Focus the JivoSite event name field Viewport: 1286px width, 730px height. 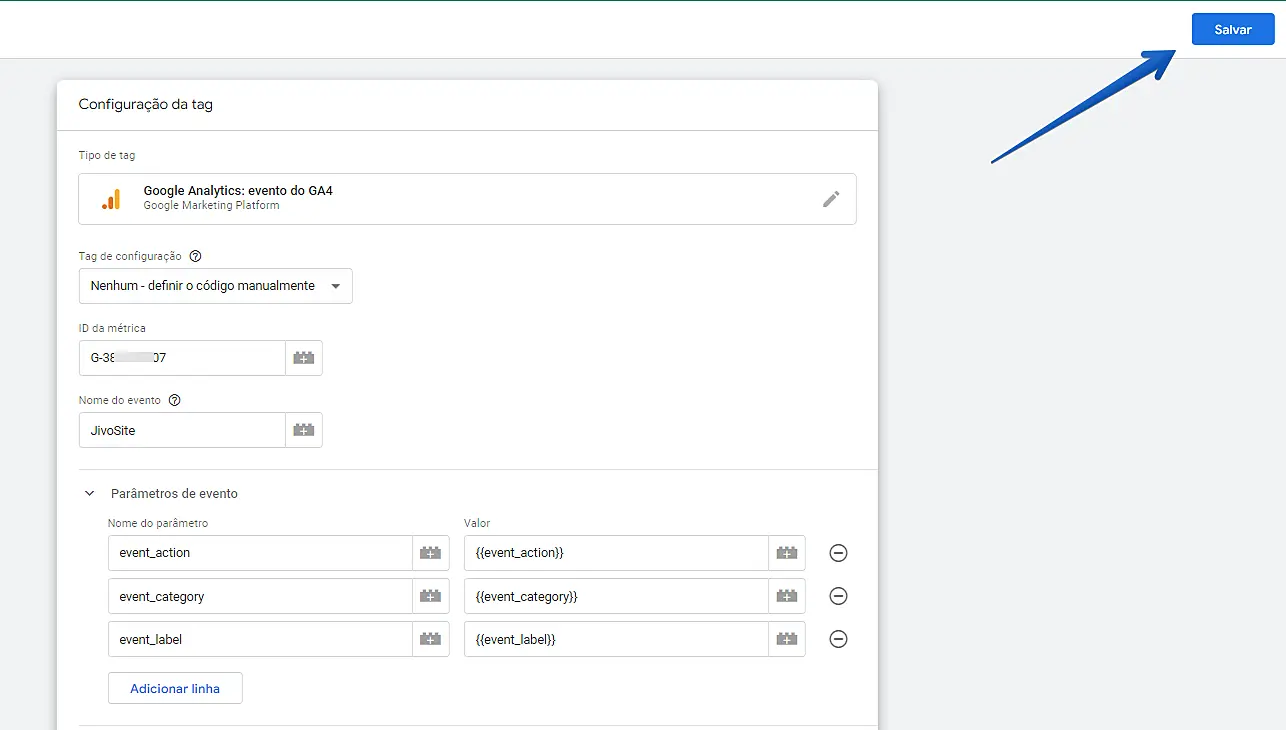pyautogui.click(x=182, y=430)
